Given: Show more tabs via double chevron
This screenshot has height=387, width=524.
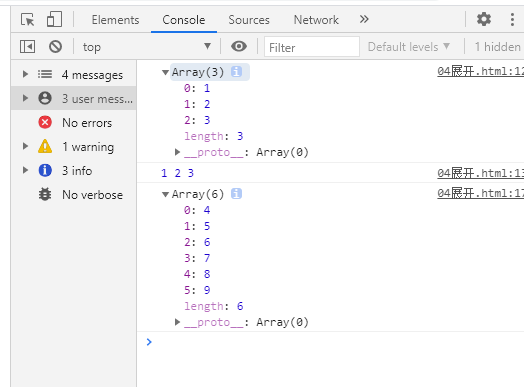Looking at the screenshot, I should pos(364,19).
